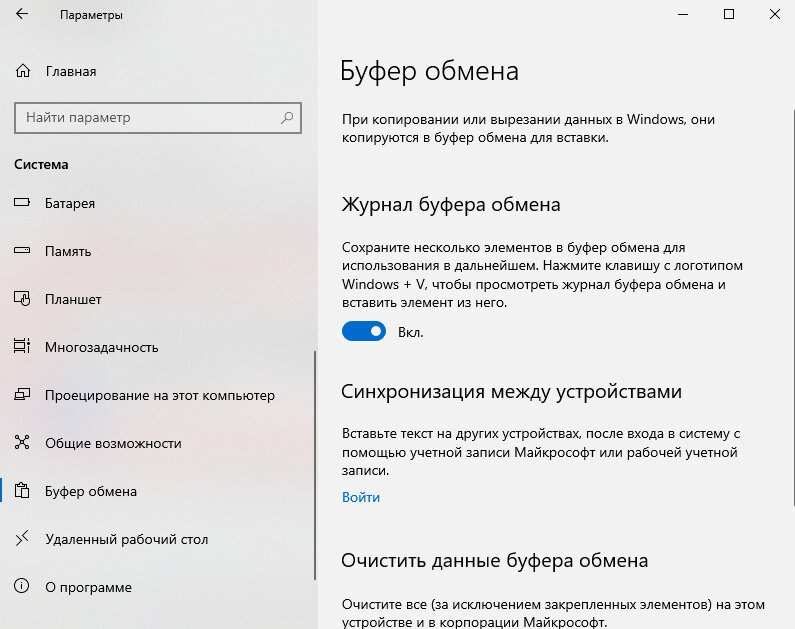Click the Буфер обмена clipboard icon
This screenshot has height=629, width=795.
22,491
